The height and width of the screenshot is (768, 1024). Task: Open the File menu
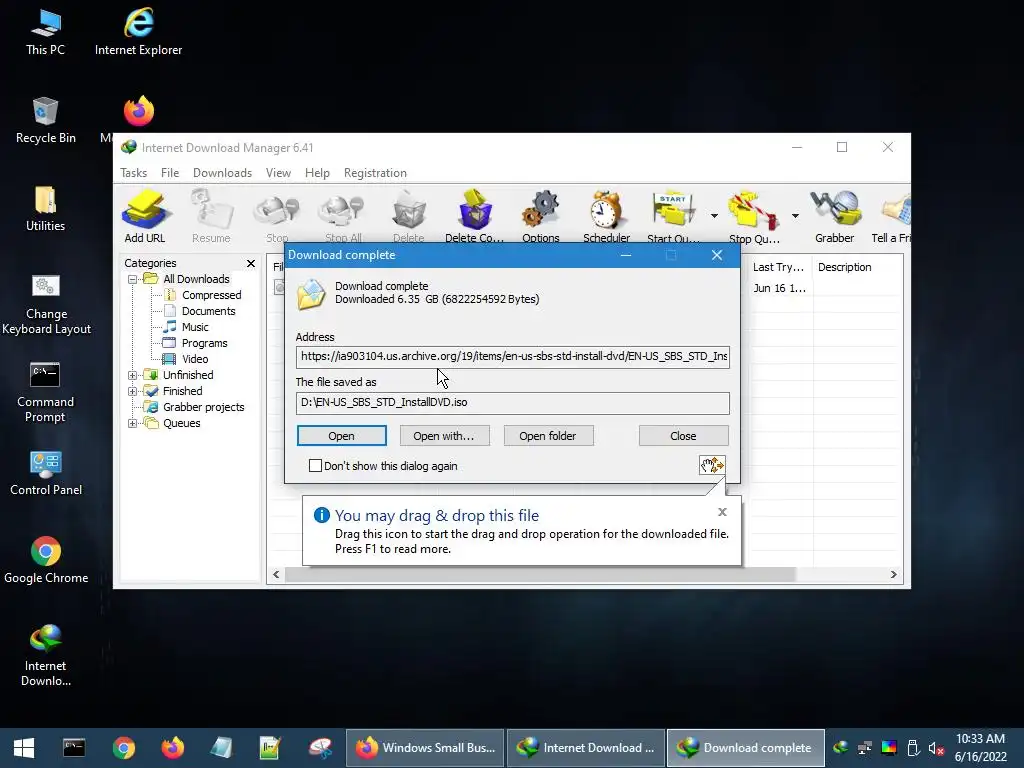(x=170, y=173)
